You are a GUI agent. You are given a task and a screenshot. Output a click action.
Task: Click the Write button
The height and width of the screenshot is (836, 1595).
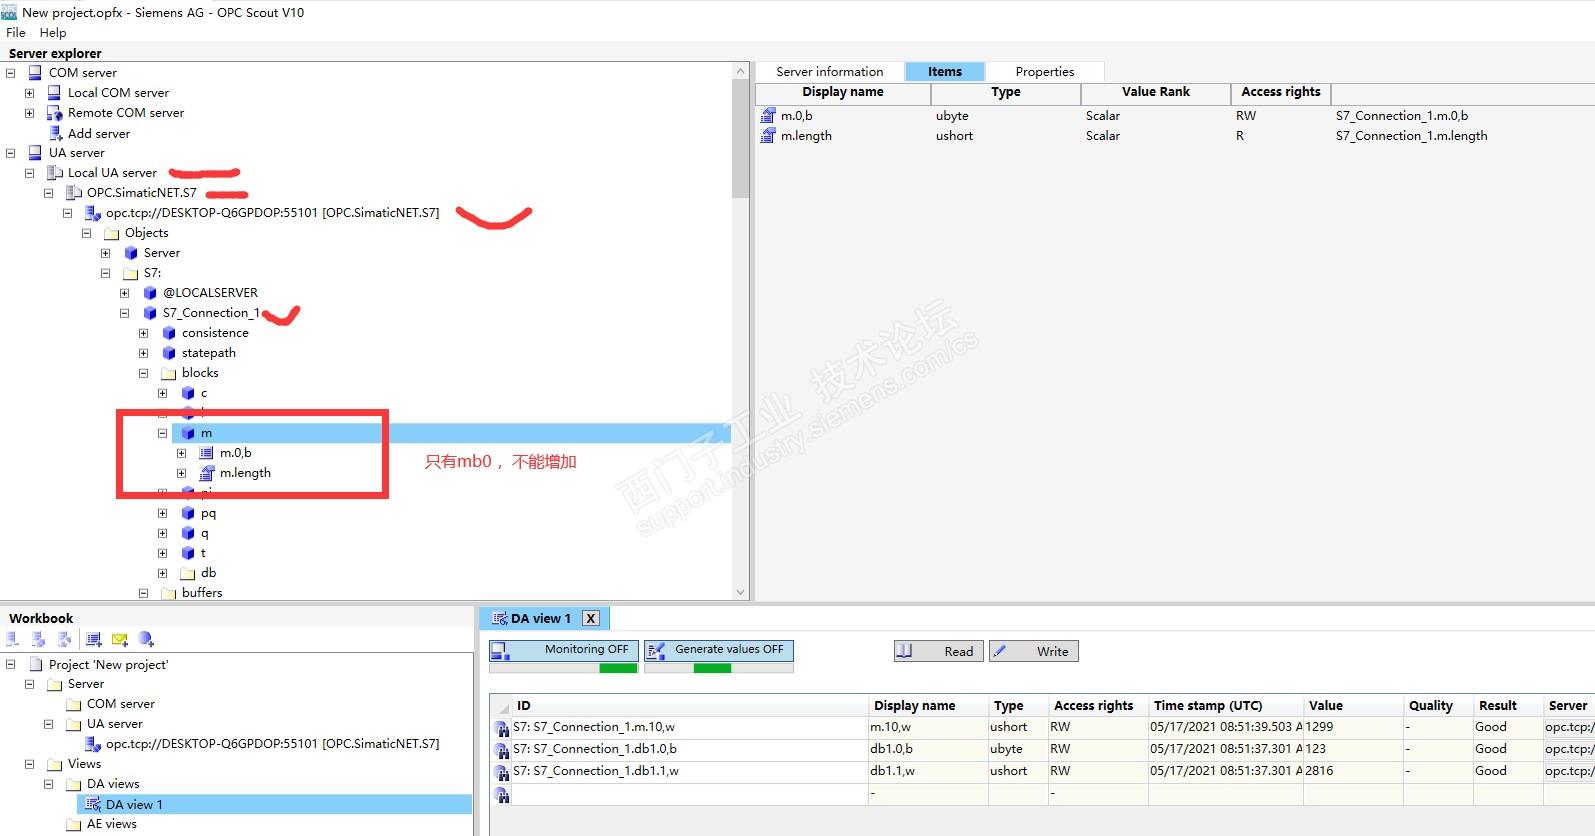(x=1034, y=651)
